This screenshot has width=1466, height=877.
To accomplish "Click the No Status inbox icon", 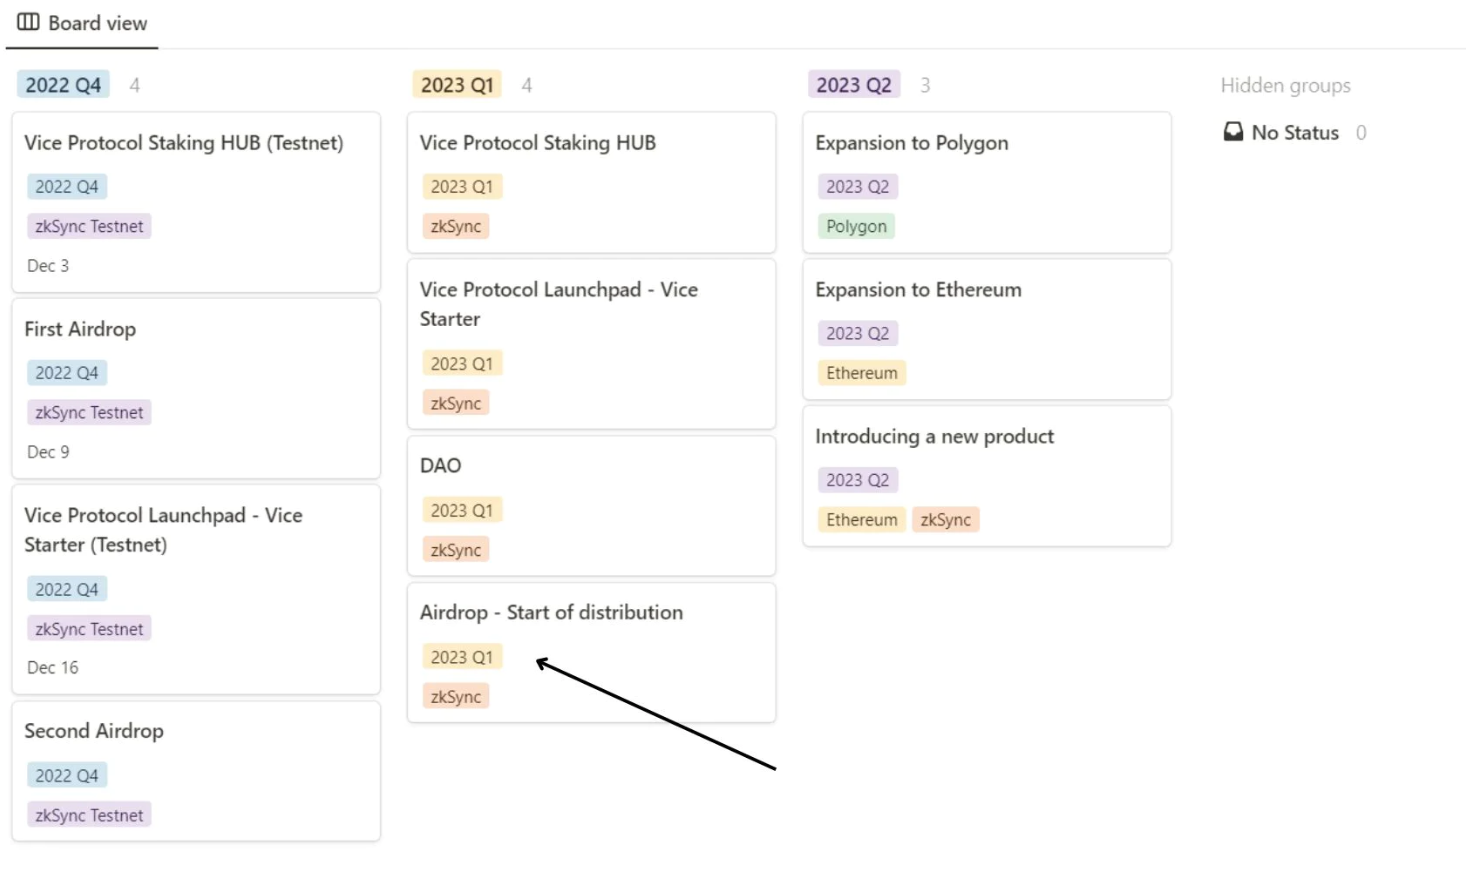I will tap(1234, 132).
